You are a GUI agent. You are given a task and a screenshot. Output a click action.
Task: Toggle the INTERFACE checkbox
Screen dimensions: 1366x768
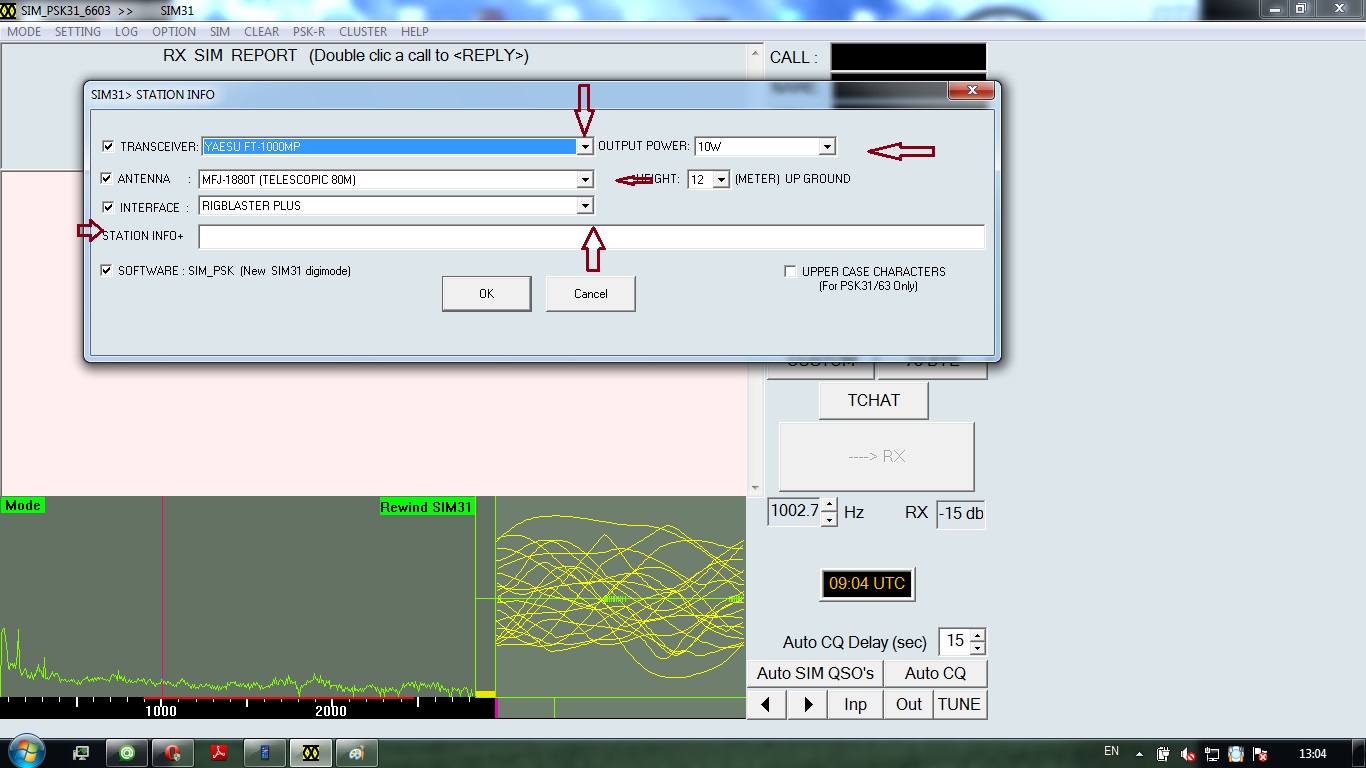[x=108, y=207]
